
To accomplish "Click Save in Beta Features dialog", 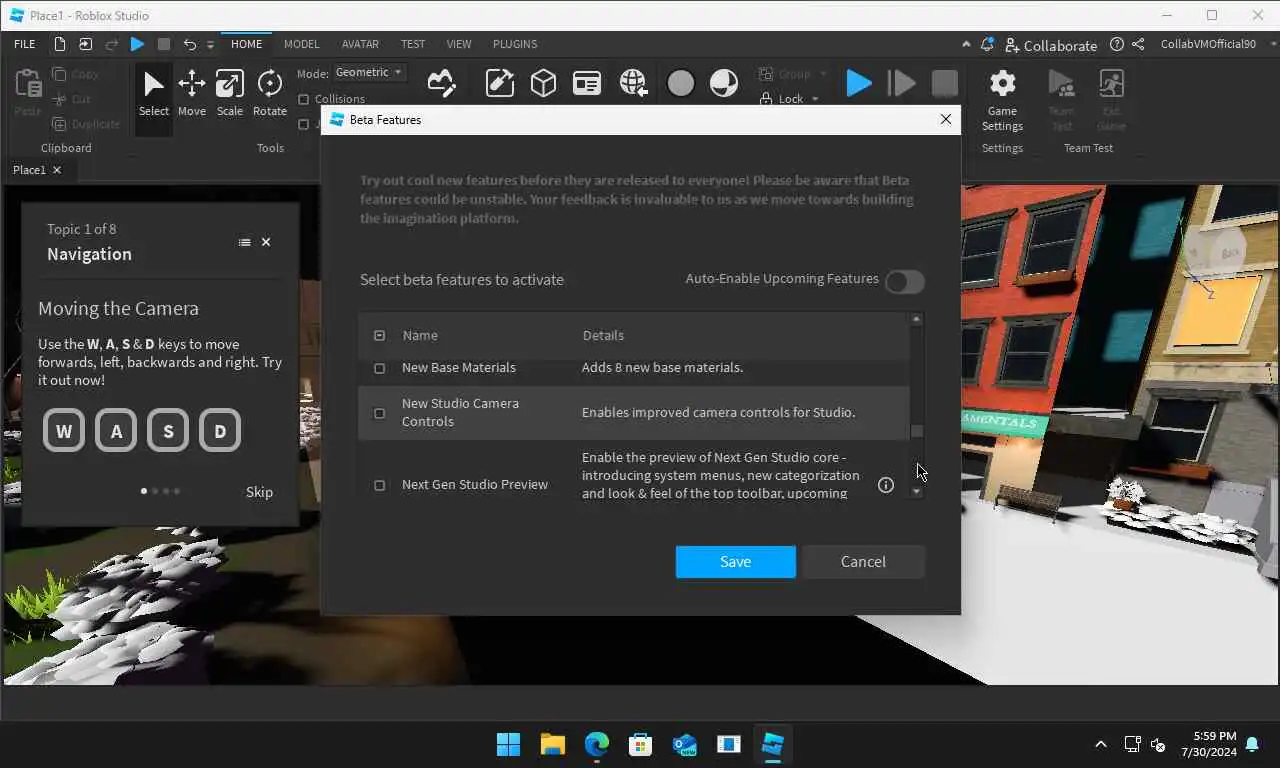I will (x=735, y=562).
